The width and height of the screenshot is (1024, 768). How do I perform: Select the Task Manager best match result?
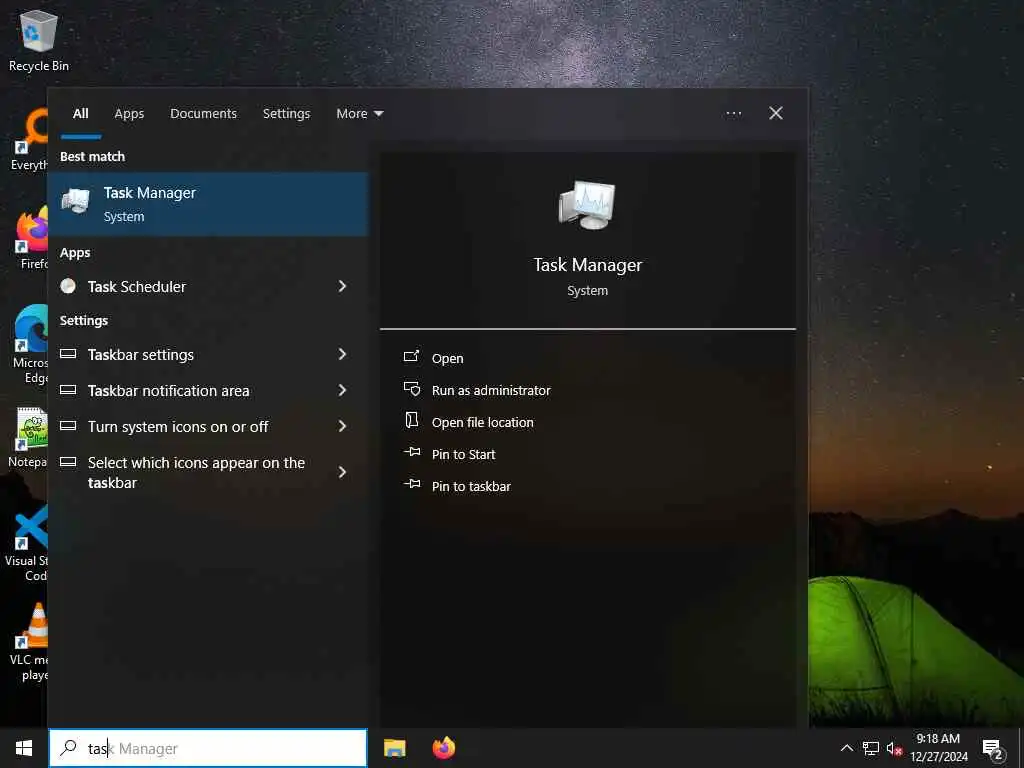point(208,204)
